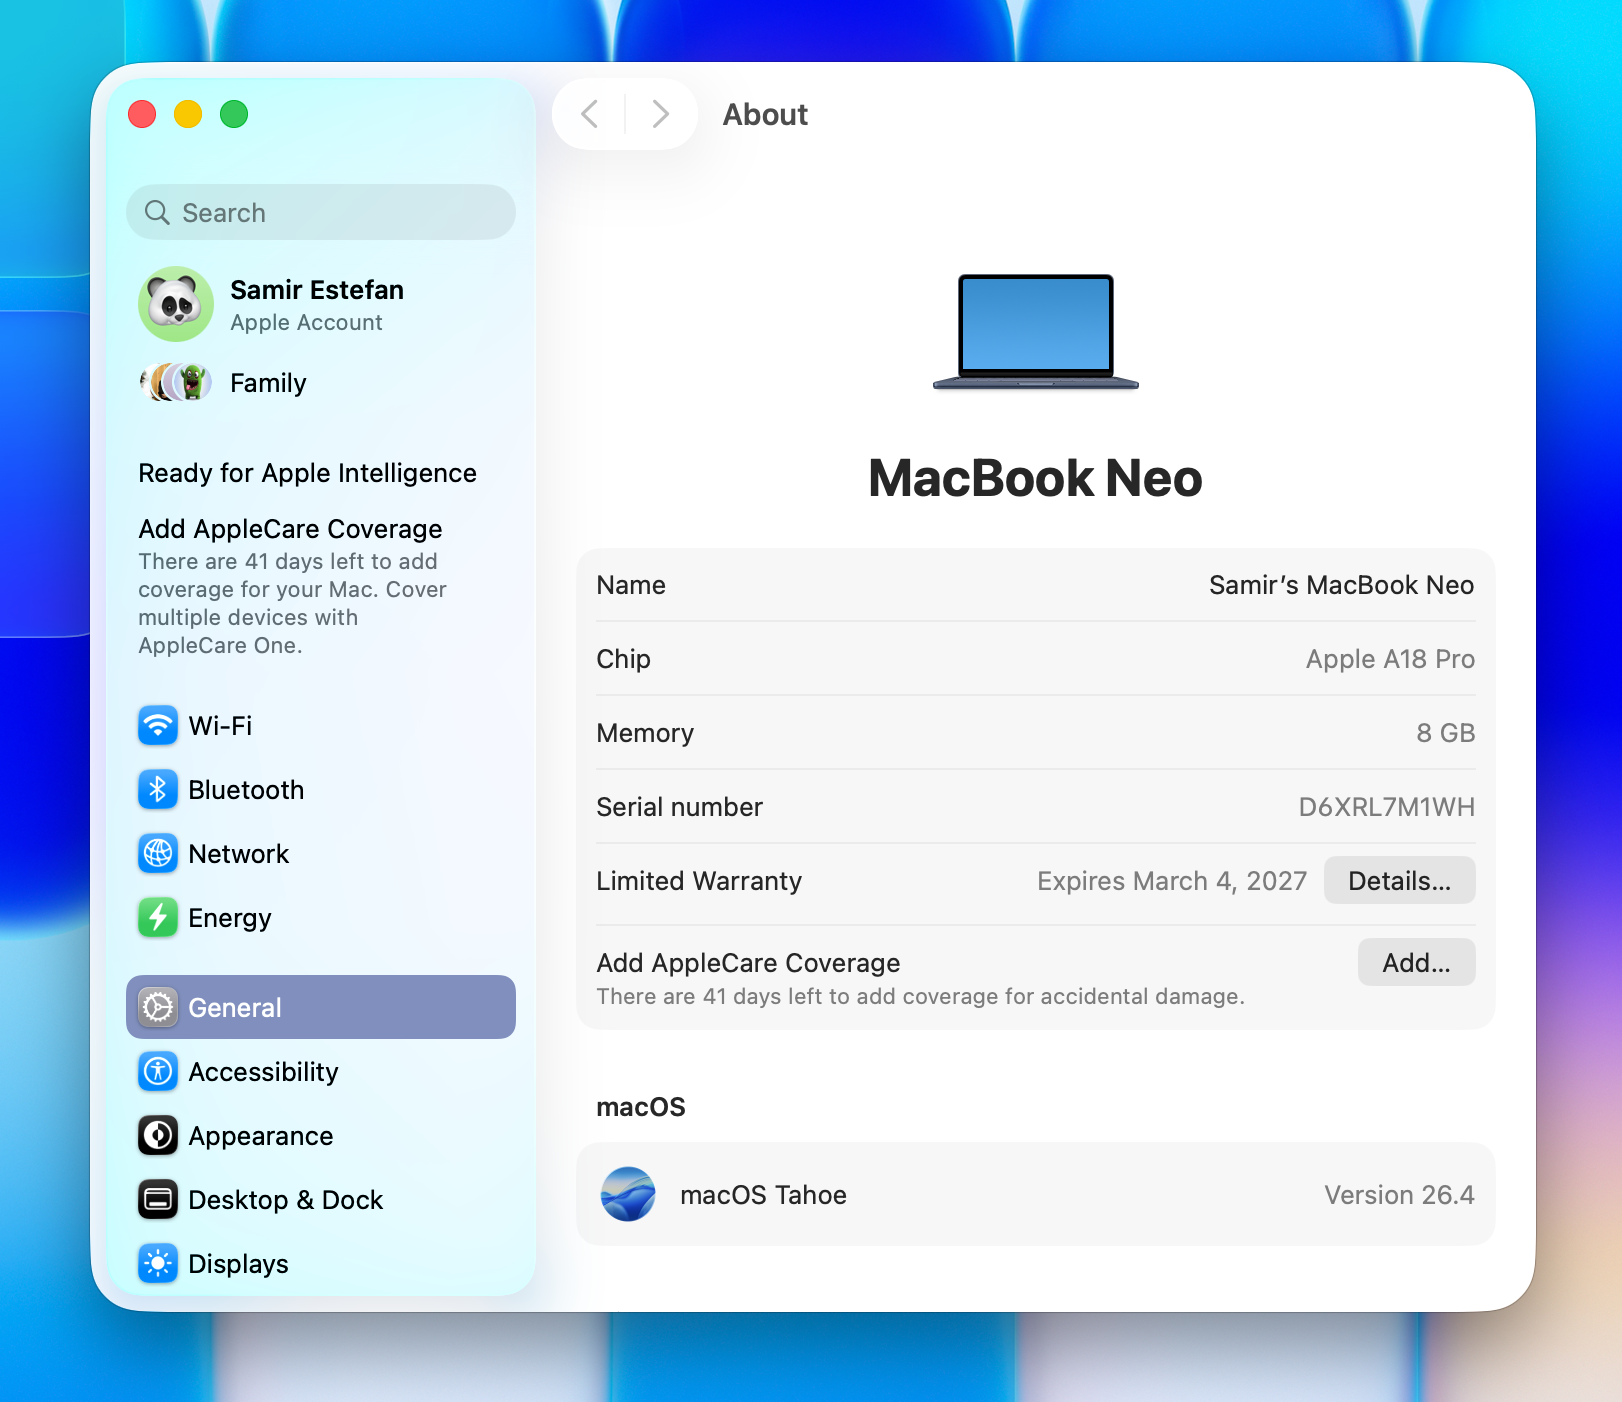
Task: Edit the Samir's MacBook Neo name field
Action: (1340, 585)
